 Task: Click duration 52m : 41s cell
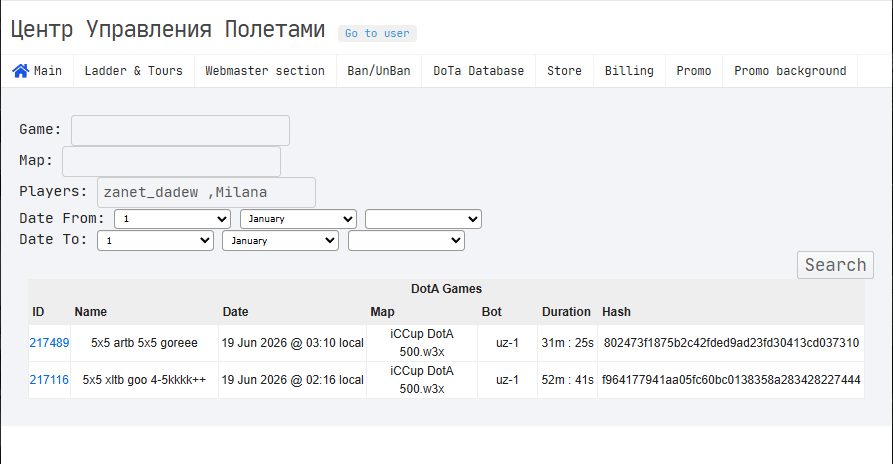click(x=567, y=380)
